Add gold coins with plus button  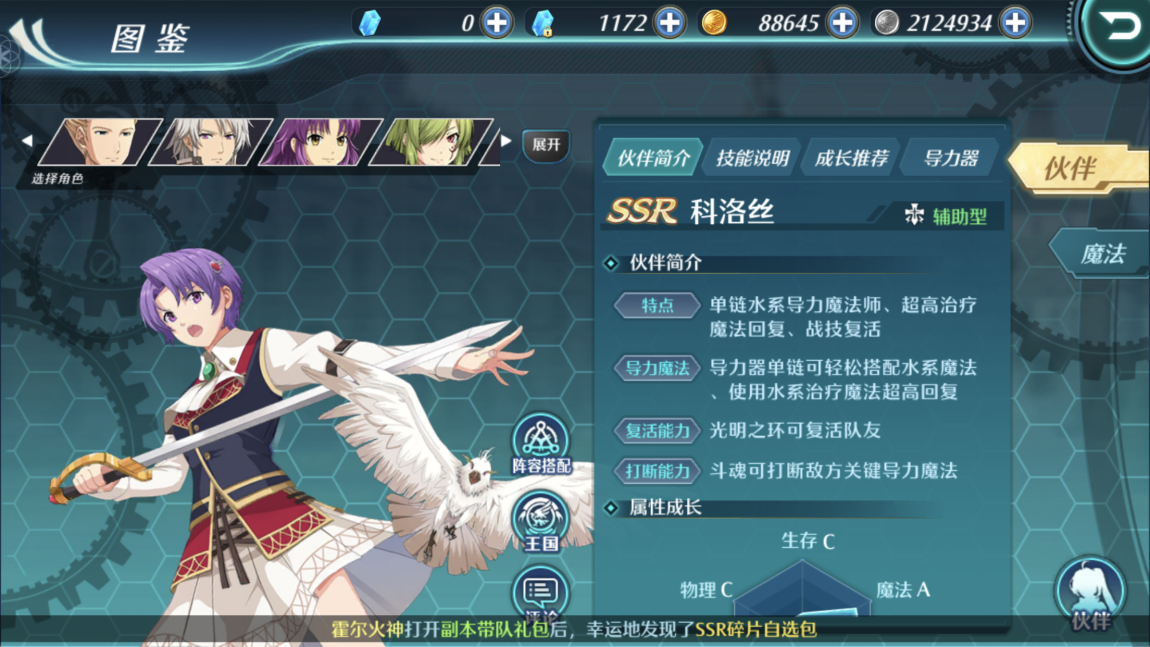pyautogui.click(x=843, y=23)
